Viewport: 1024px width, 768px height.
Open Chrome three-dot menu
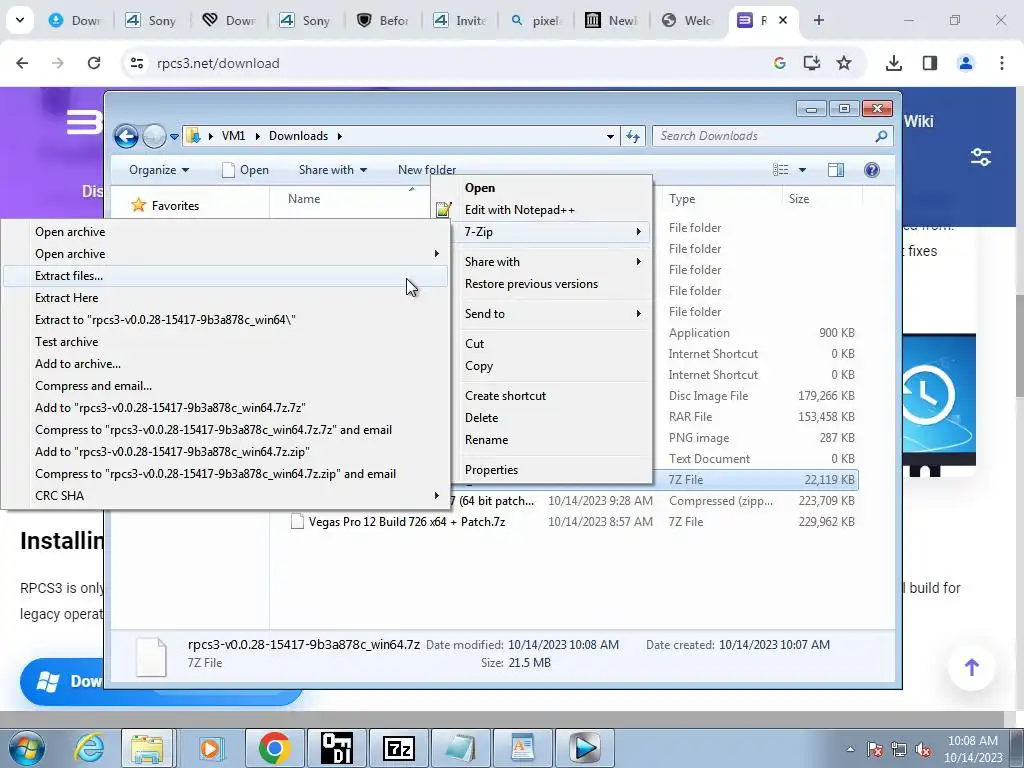click(1002, 63)
